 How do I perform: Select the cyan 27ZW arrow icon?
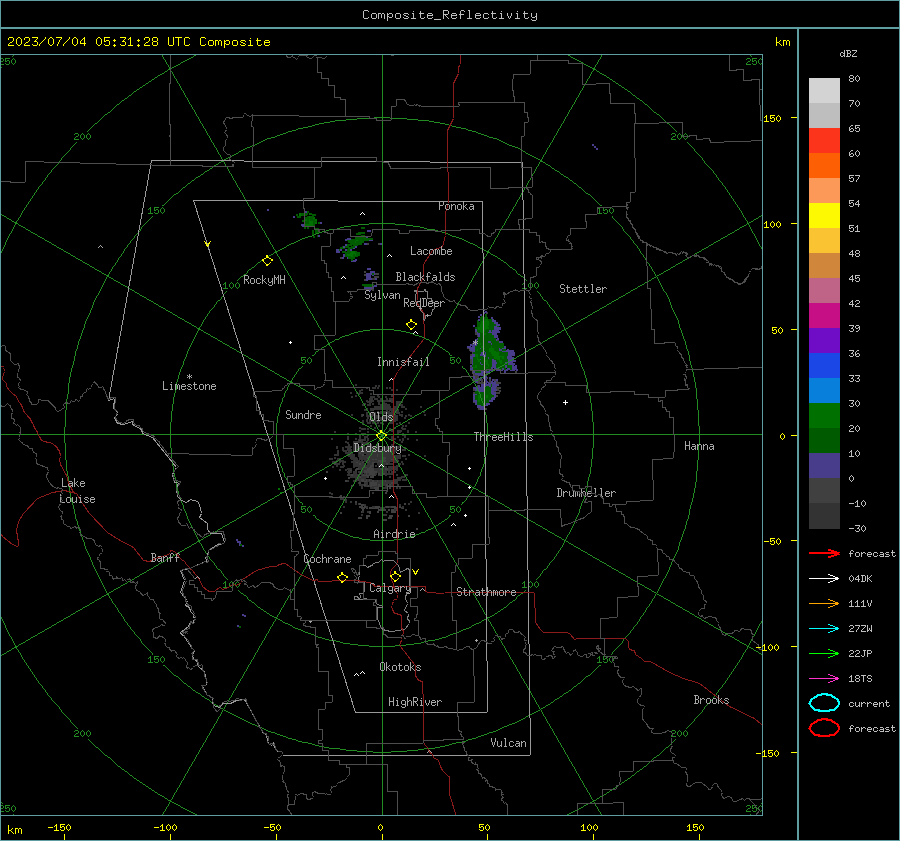[x=824, y=629]
